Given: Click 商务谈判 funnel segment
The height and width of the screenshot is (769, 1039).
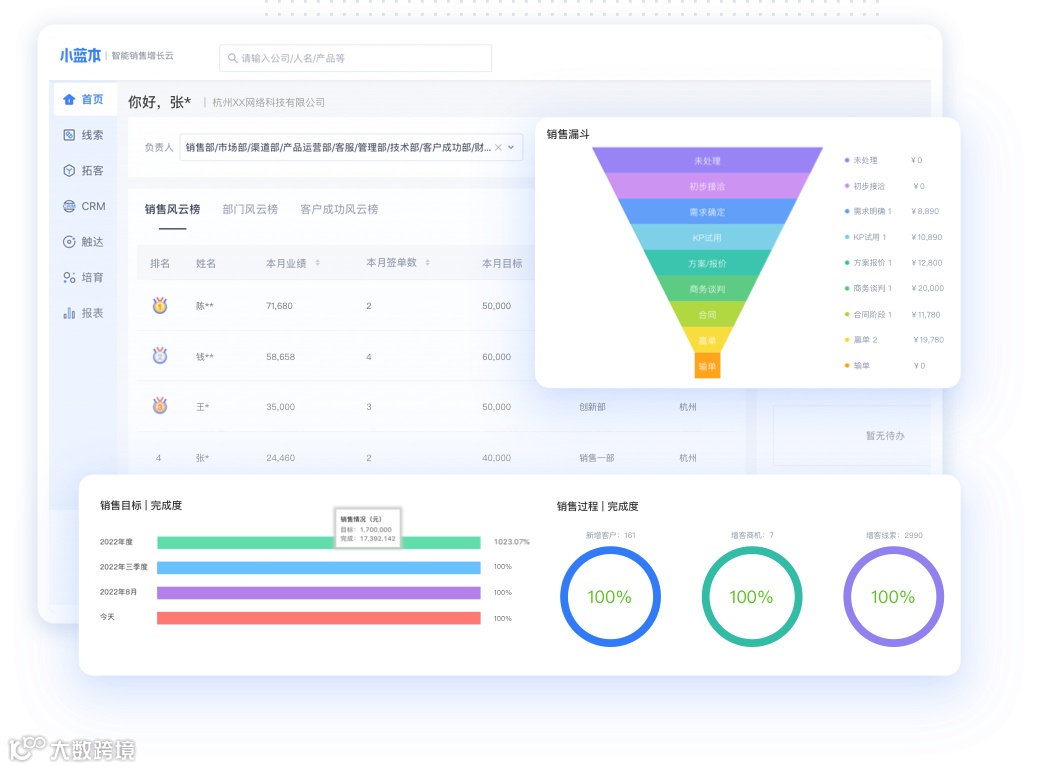Looking at the screenshot, I should pos(707,289).
